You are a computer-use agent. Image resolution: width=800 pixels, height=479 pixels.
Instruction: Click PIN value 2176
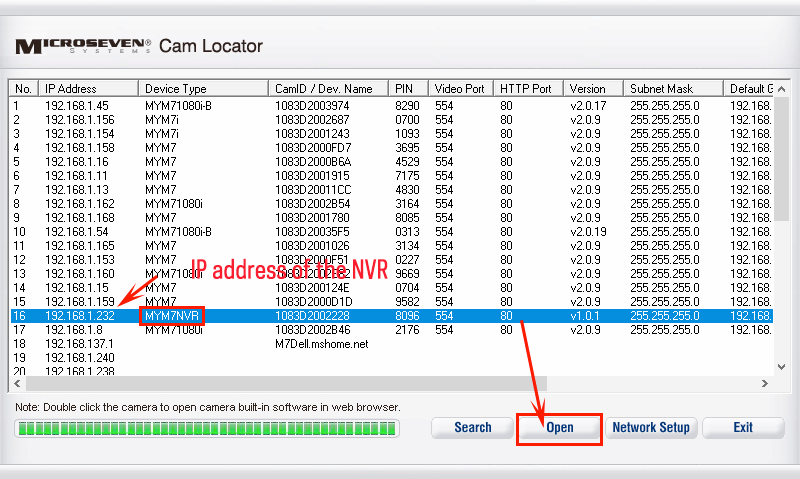point(407,330)
